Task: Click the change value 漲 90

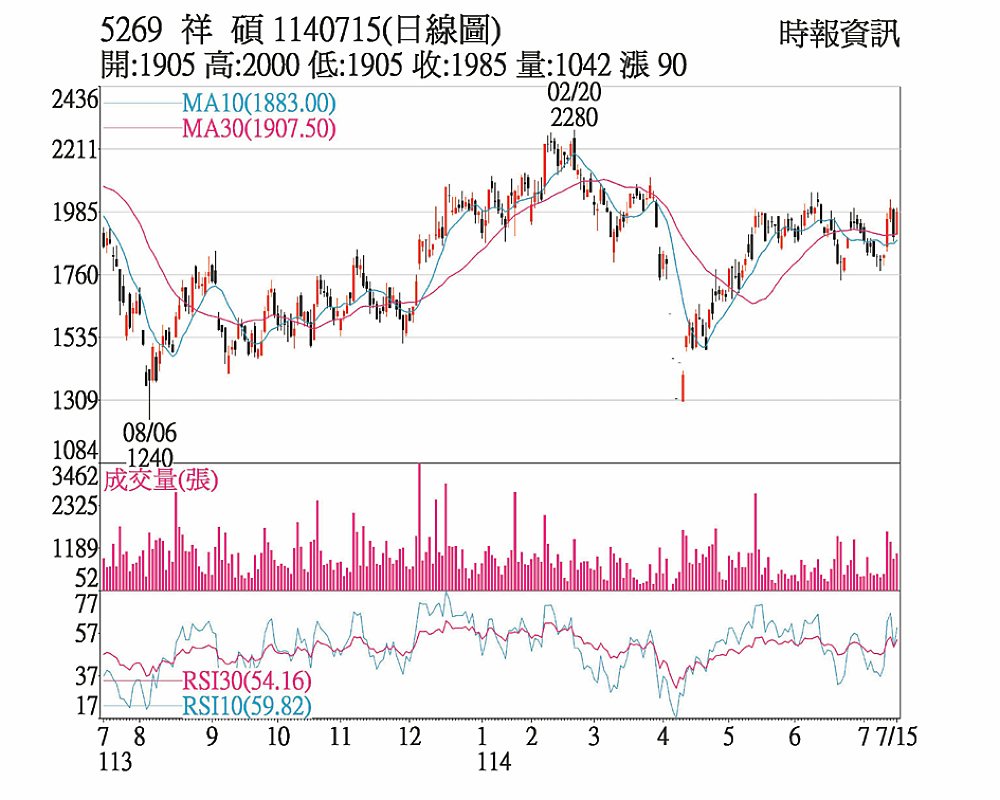Action: click(653, 65)
